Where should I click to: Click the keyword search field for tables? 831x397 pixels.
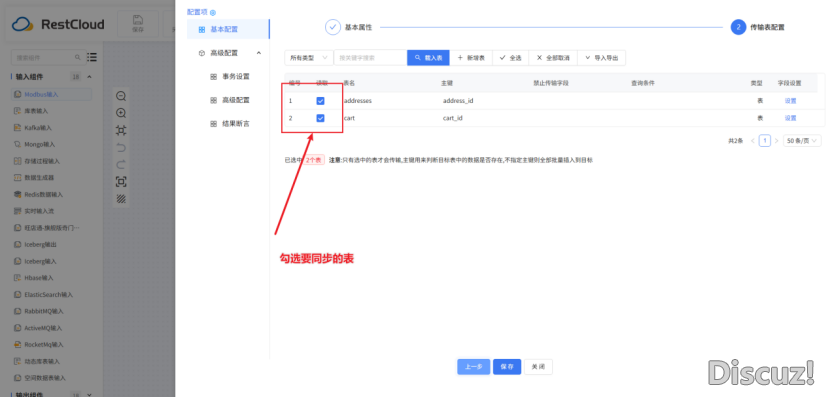pos(370,58)
